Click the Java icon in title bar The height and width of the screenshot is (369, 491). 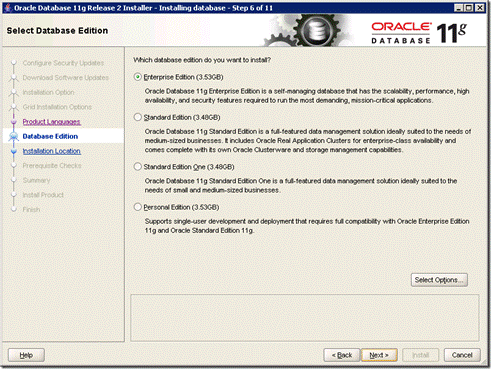point(8,8)
